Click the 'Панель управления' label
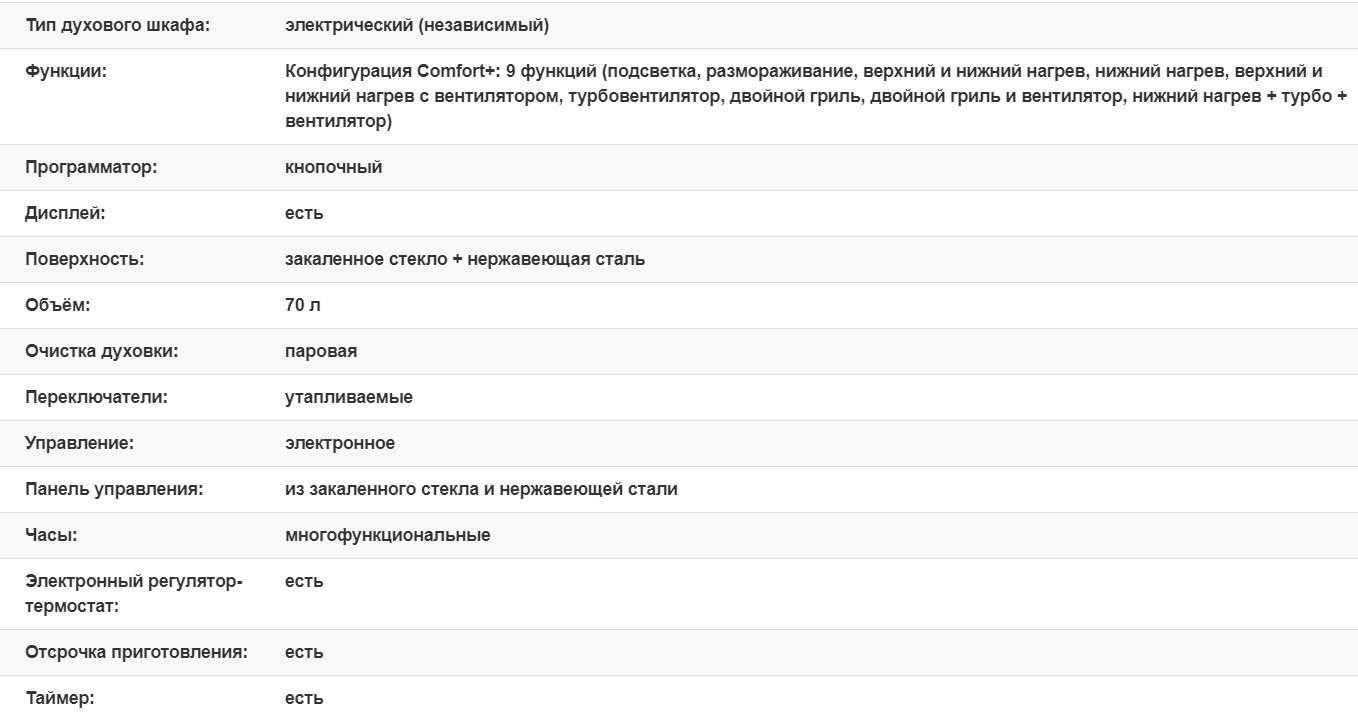1358x720 pixels. (x=114, y=490)
